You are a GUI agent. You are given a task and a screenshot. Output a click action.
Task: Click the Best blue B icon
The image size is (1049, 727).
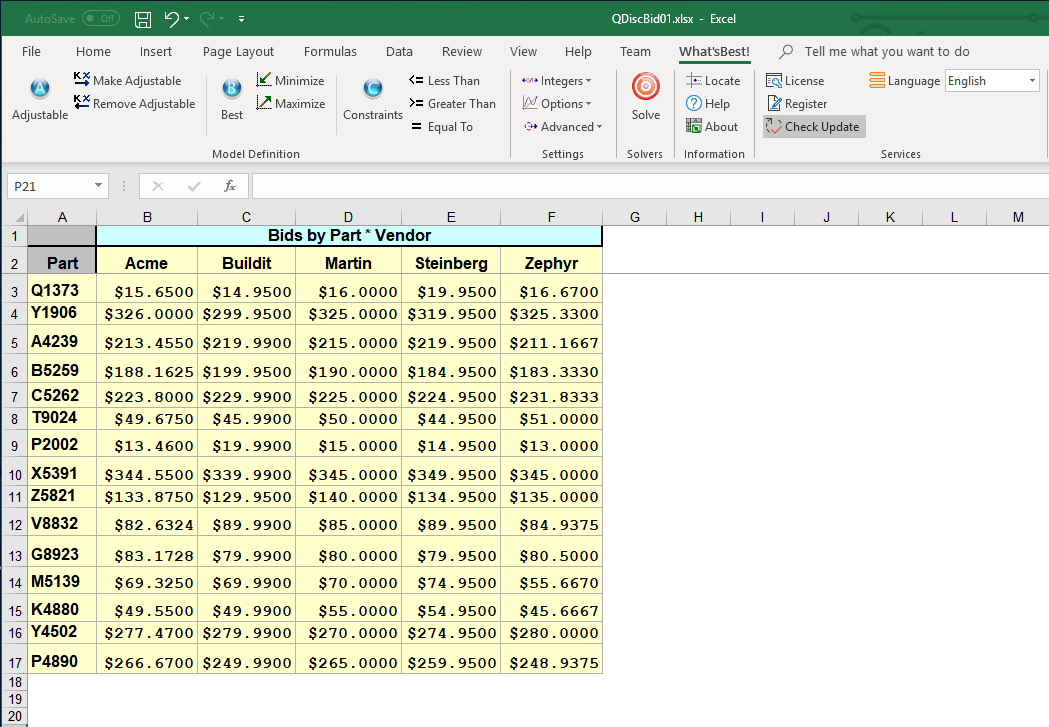click(x=231, y=88)
